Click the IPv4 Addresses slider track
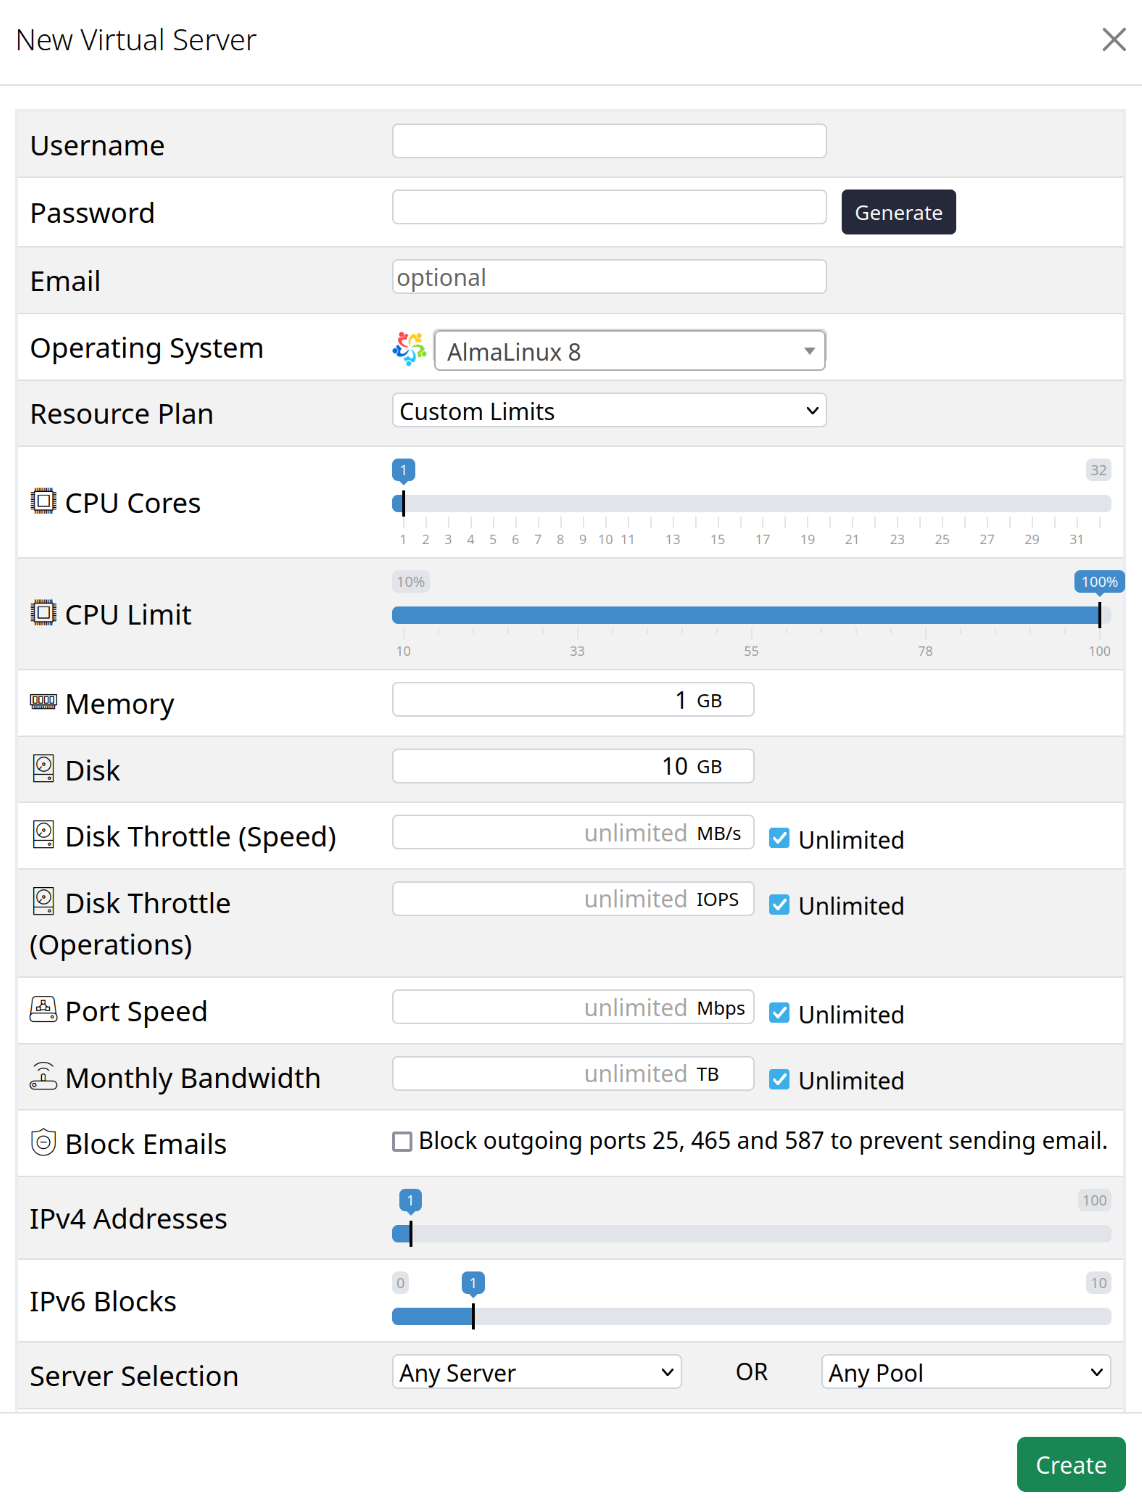The width and height of the screenshot is (1142, 1508). pyautogui.click(x=752, y=1234)
